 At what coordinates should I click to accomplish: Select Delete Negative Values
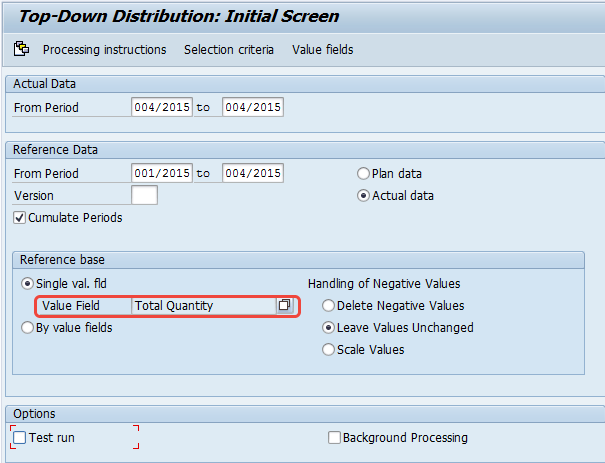[328, 305]
